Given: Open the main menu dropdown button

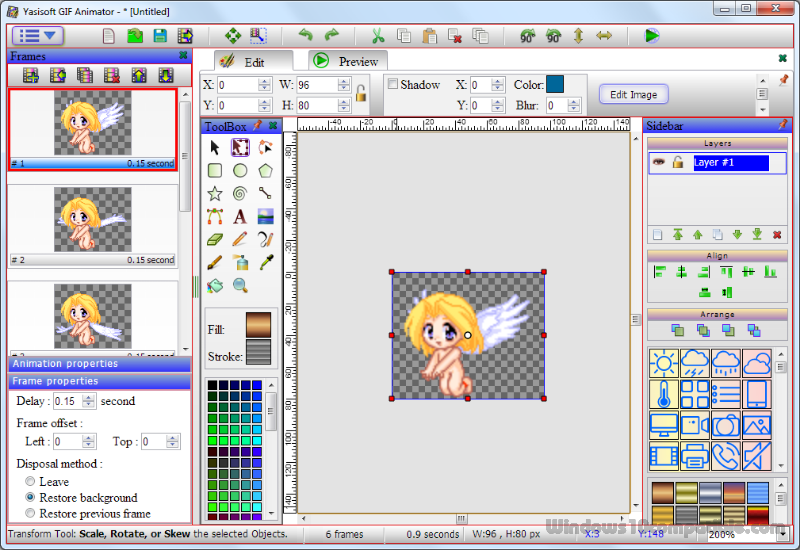Looking at the screenshot, I should pyautogui.click(x=38, y=36).
